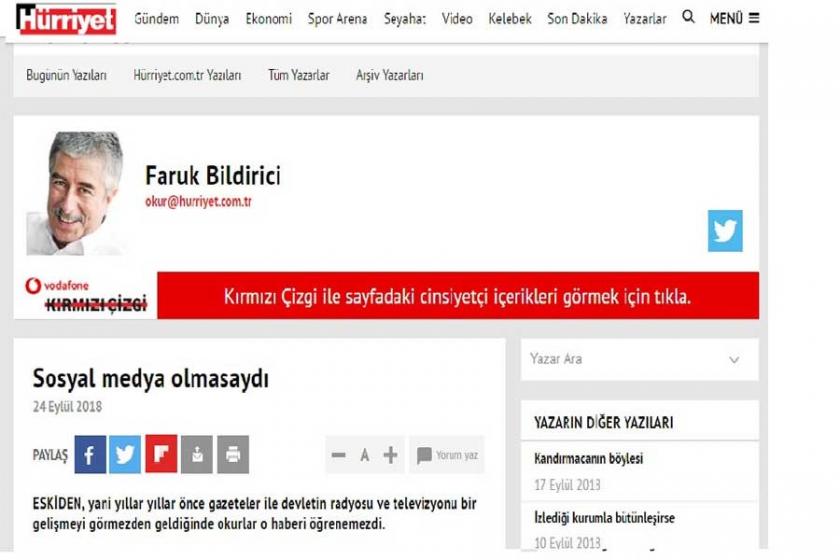This screenshot has height=560, width=840.
Task: Increase article font size
Action: click(391, 455)
